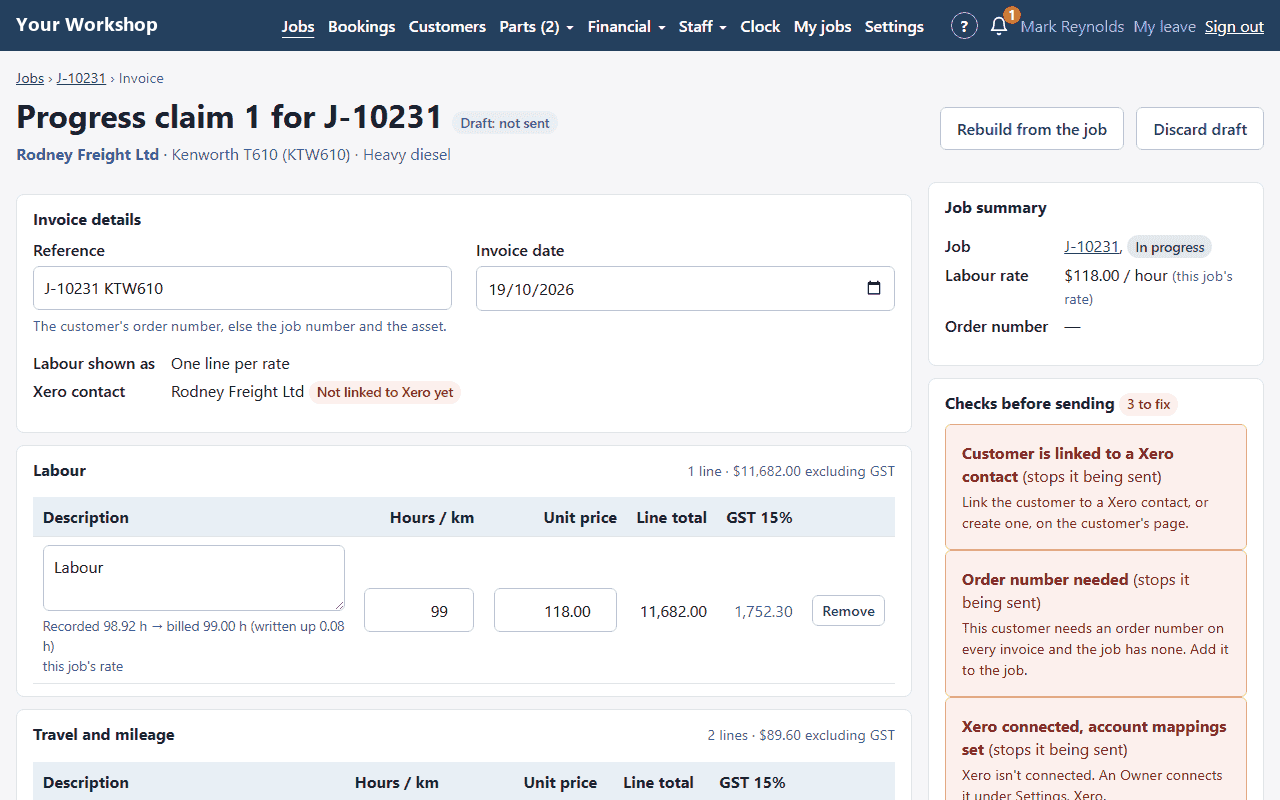Click the '3 to fix' badge

1148,404
